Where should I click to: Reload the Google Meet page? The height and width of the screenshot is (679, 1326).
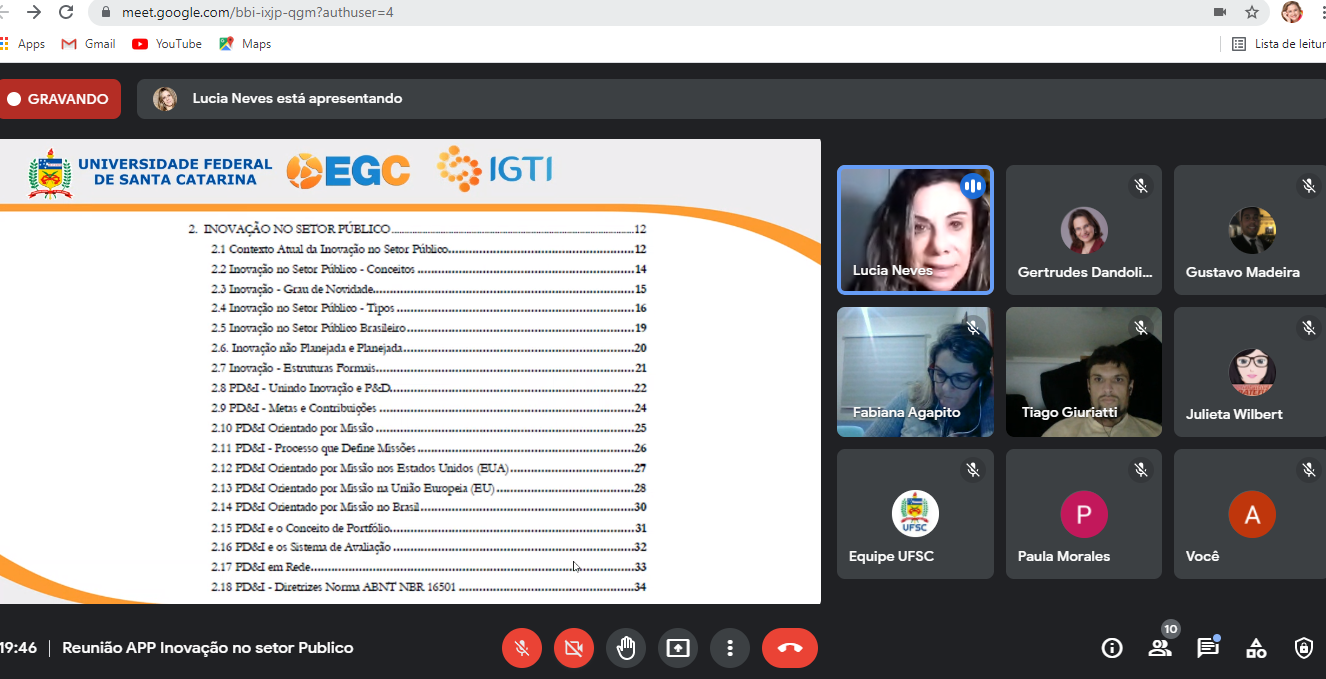(x=67, y=12)
